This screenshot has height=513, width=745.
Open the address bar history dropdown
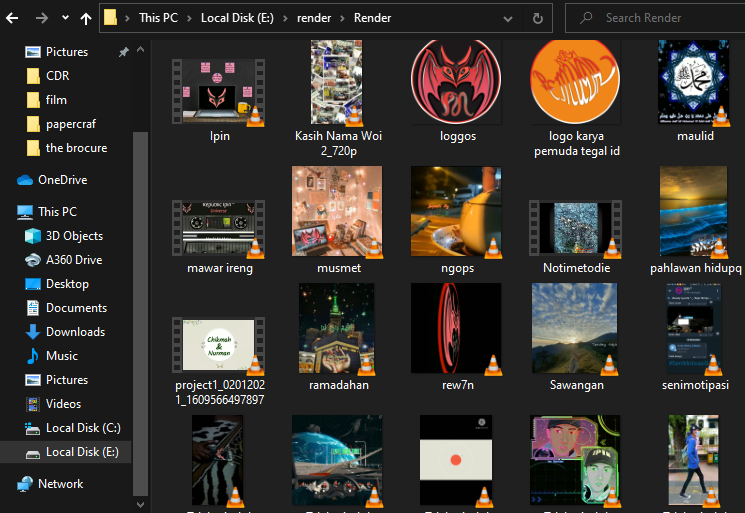click(x=508, y=19)
